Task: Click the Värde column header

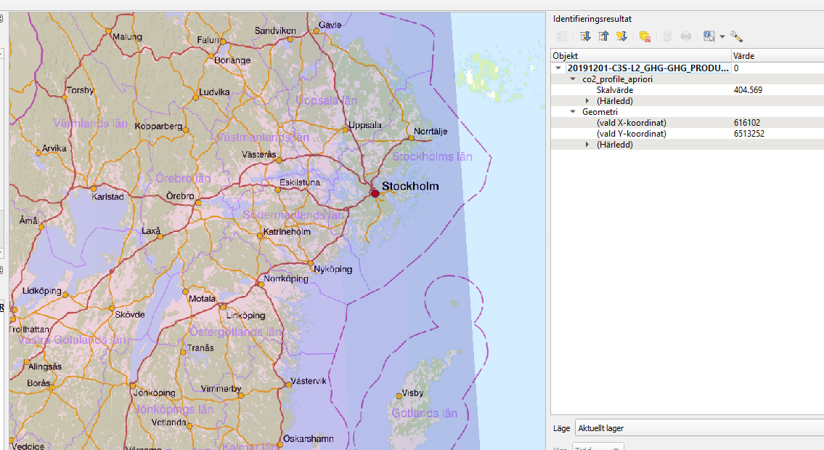Action: click(x=776, y=56)
